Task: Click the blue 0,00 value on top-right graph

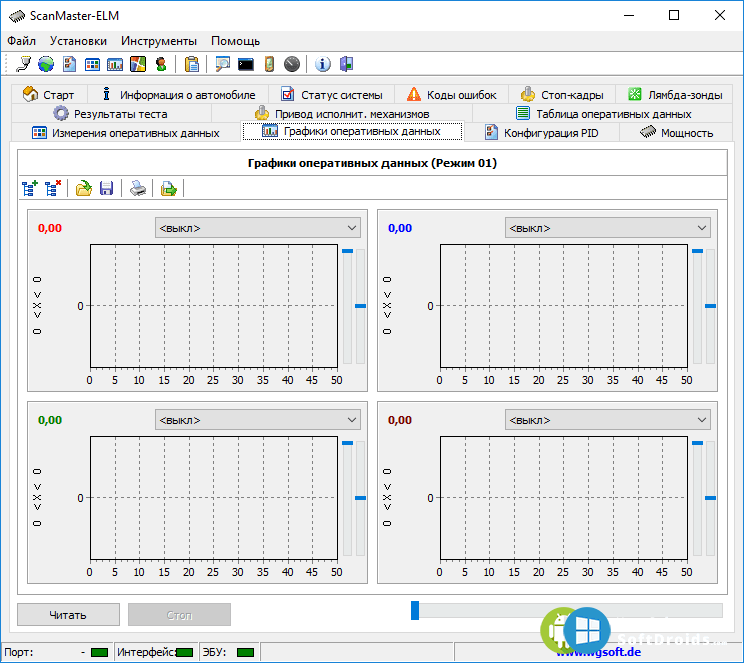Action: point(400,228)
